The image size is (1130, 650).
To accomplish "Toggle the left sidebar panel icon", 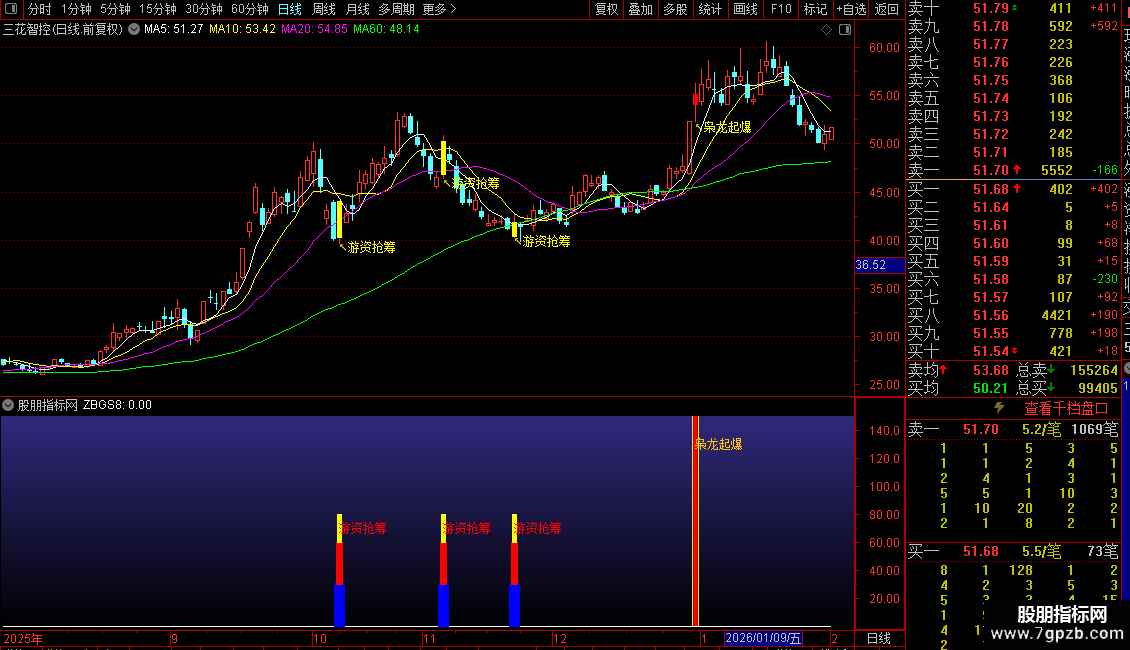I will pos(11,9).
